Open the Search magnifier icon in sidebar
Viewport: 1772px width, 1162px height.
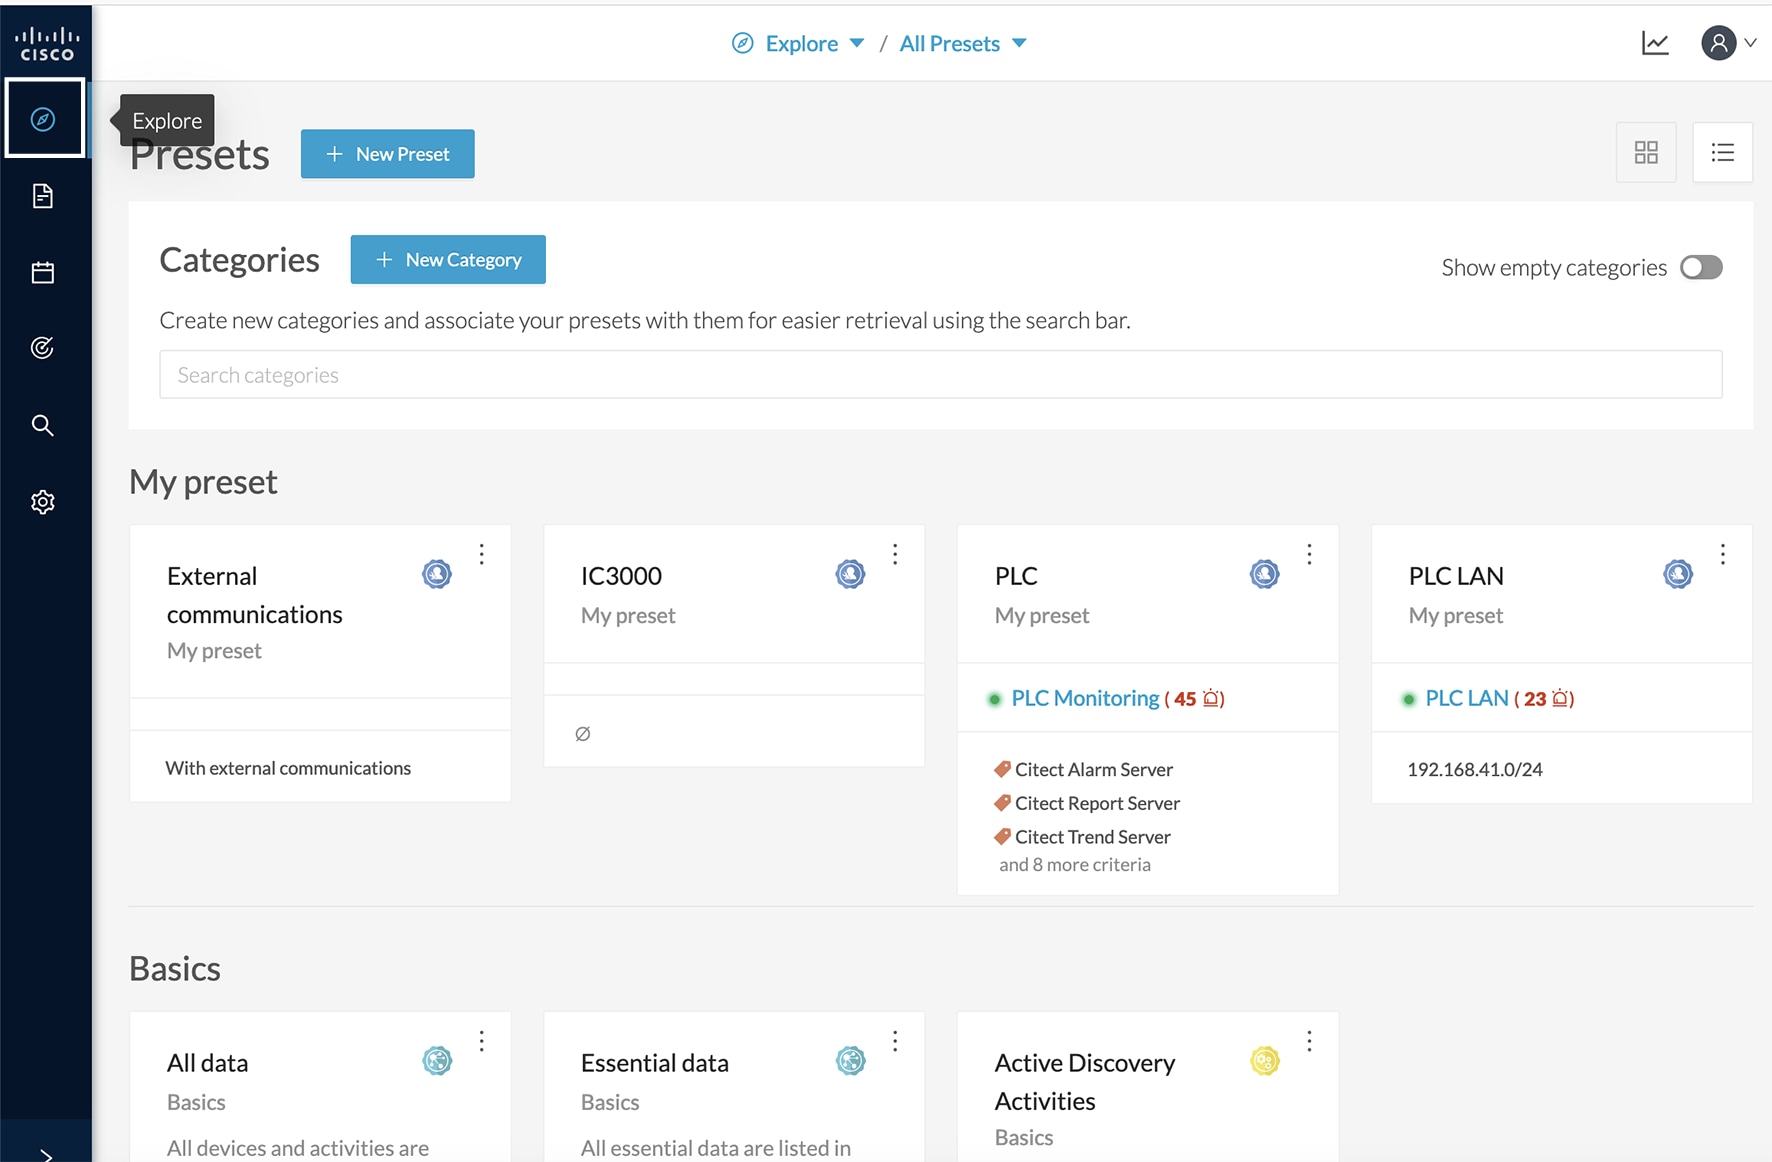[43, 425]
